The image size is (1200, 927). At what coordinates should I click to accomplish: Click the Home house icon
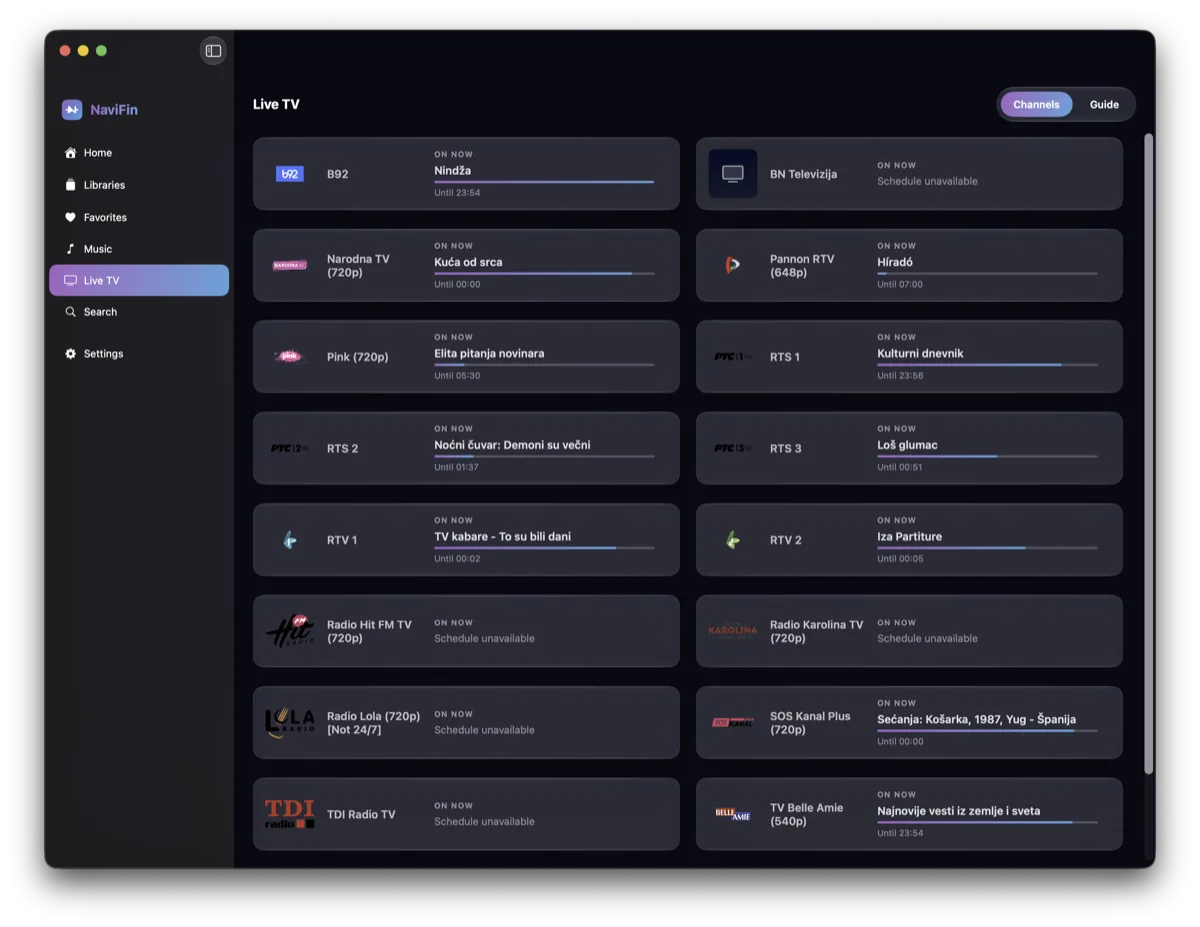click(x=70, y=153)
